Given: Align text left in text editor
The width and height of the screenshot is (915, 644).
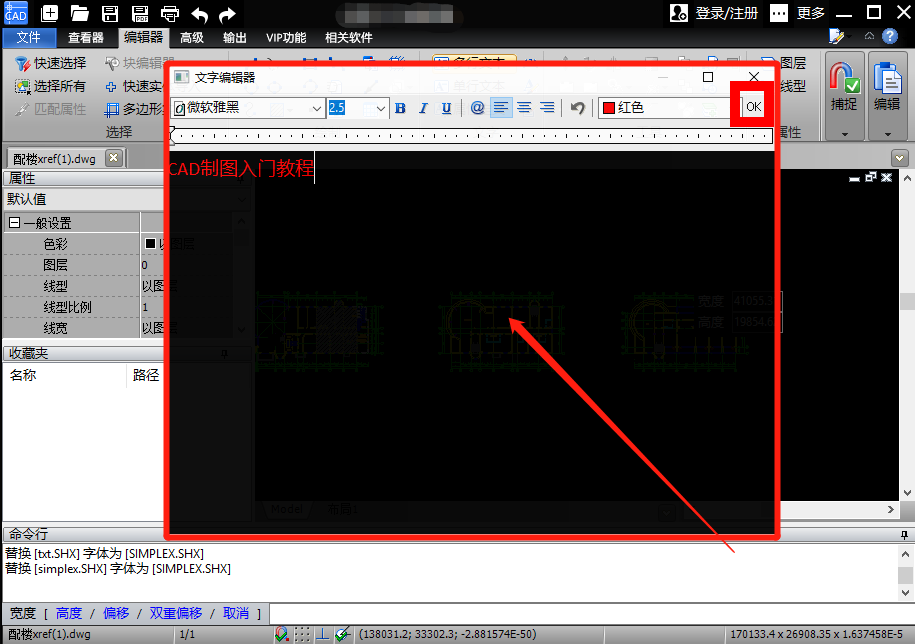Looking at the screenshot, I should [501, 108].
